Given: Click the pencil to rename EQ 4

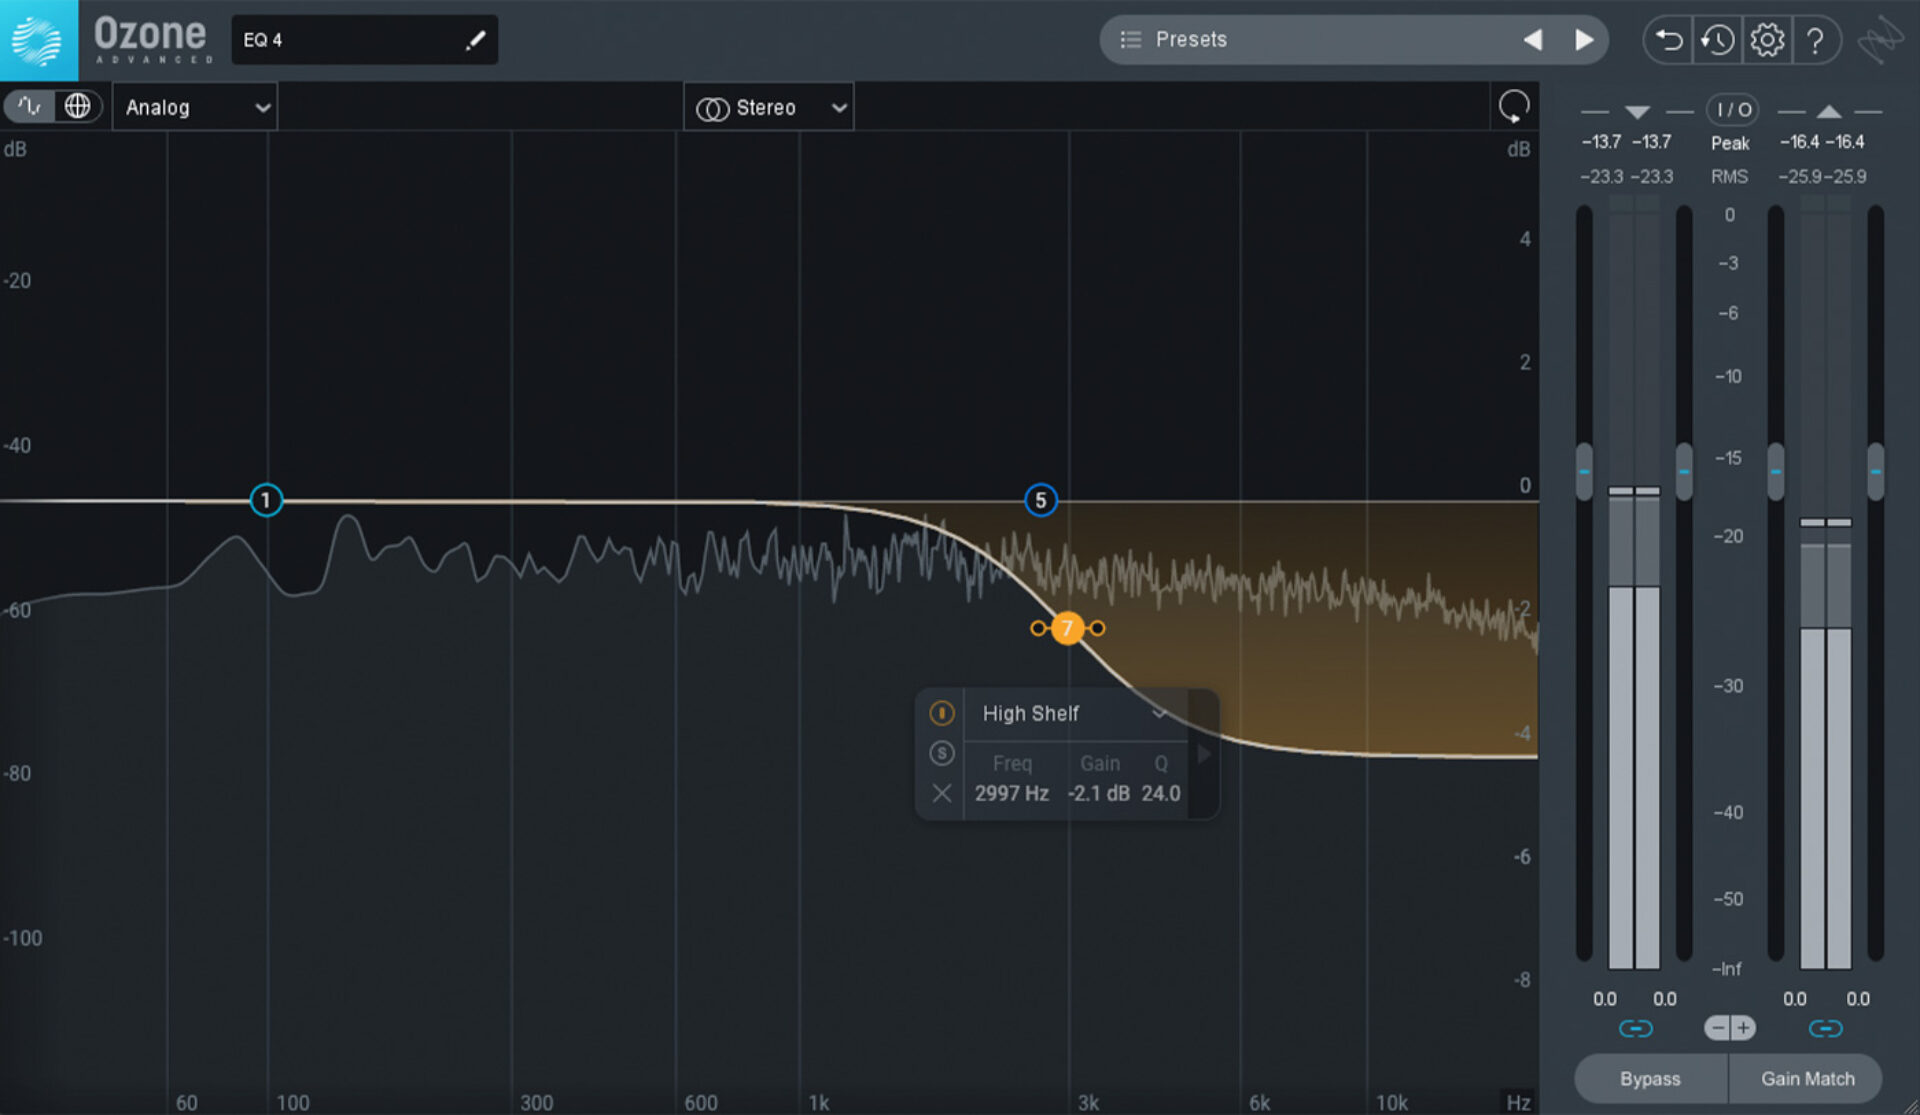Looking at the screenshot, I should 477,39.
